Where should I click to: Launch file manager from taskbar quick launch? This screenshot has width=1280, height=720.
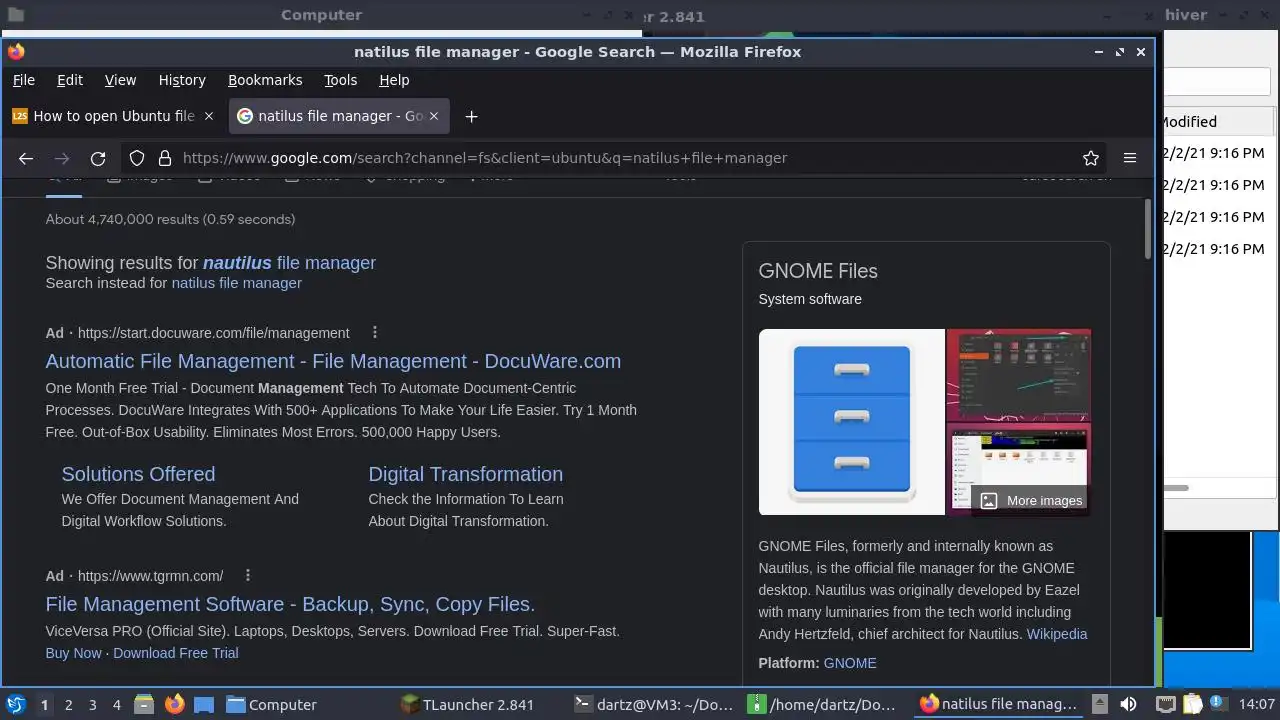144,704
